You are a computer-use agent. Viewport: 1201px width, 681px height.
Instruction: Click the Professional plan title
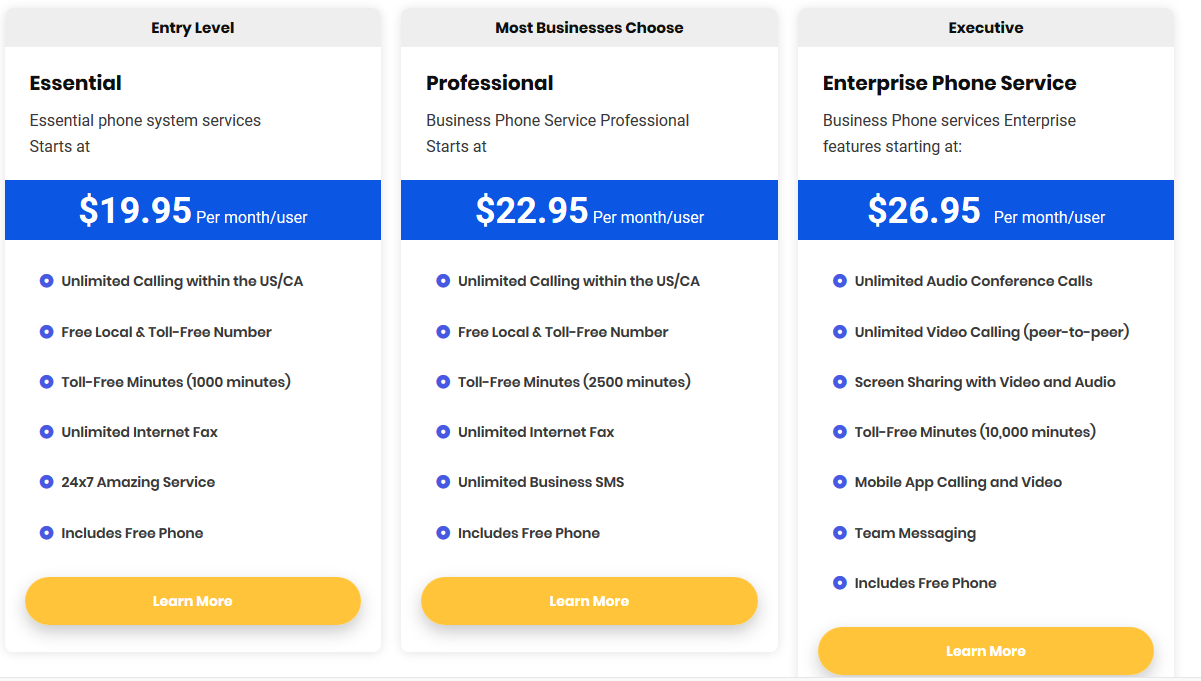(x=490, y=83)
